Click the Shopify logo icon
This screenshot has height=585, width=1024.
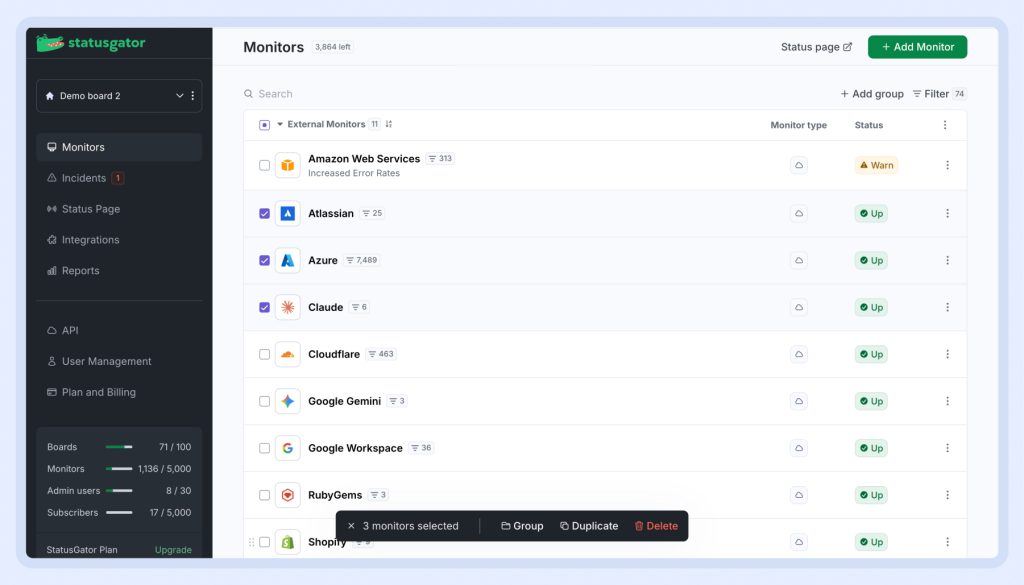287,542
